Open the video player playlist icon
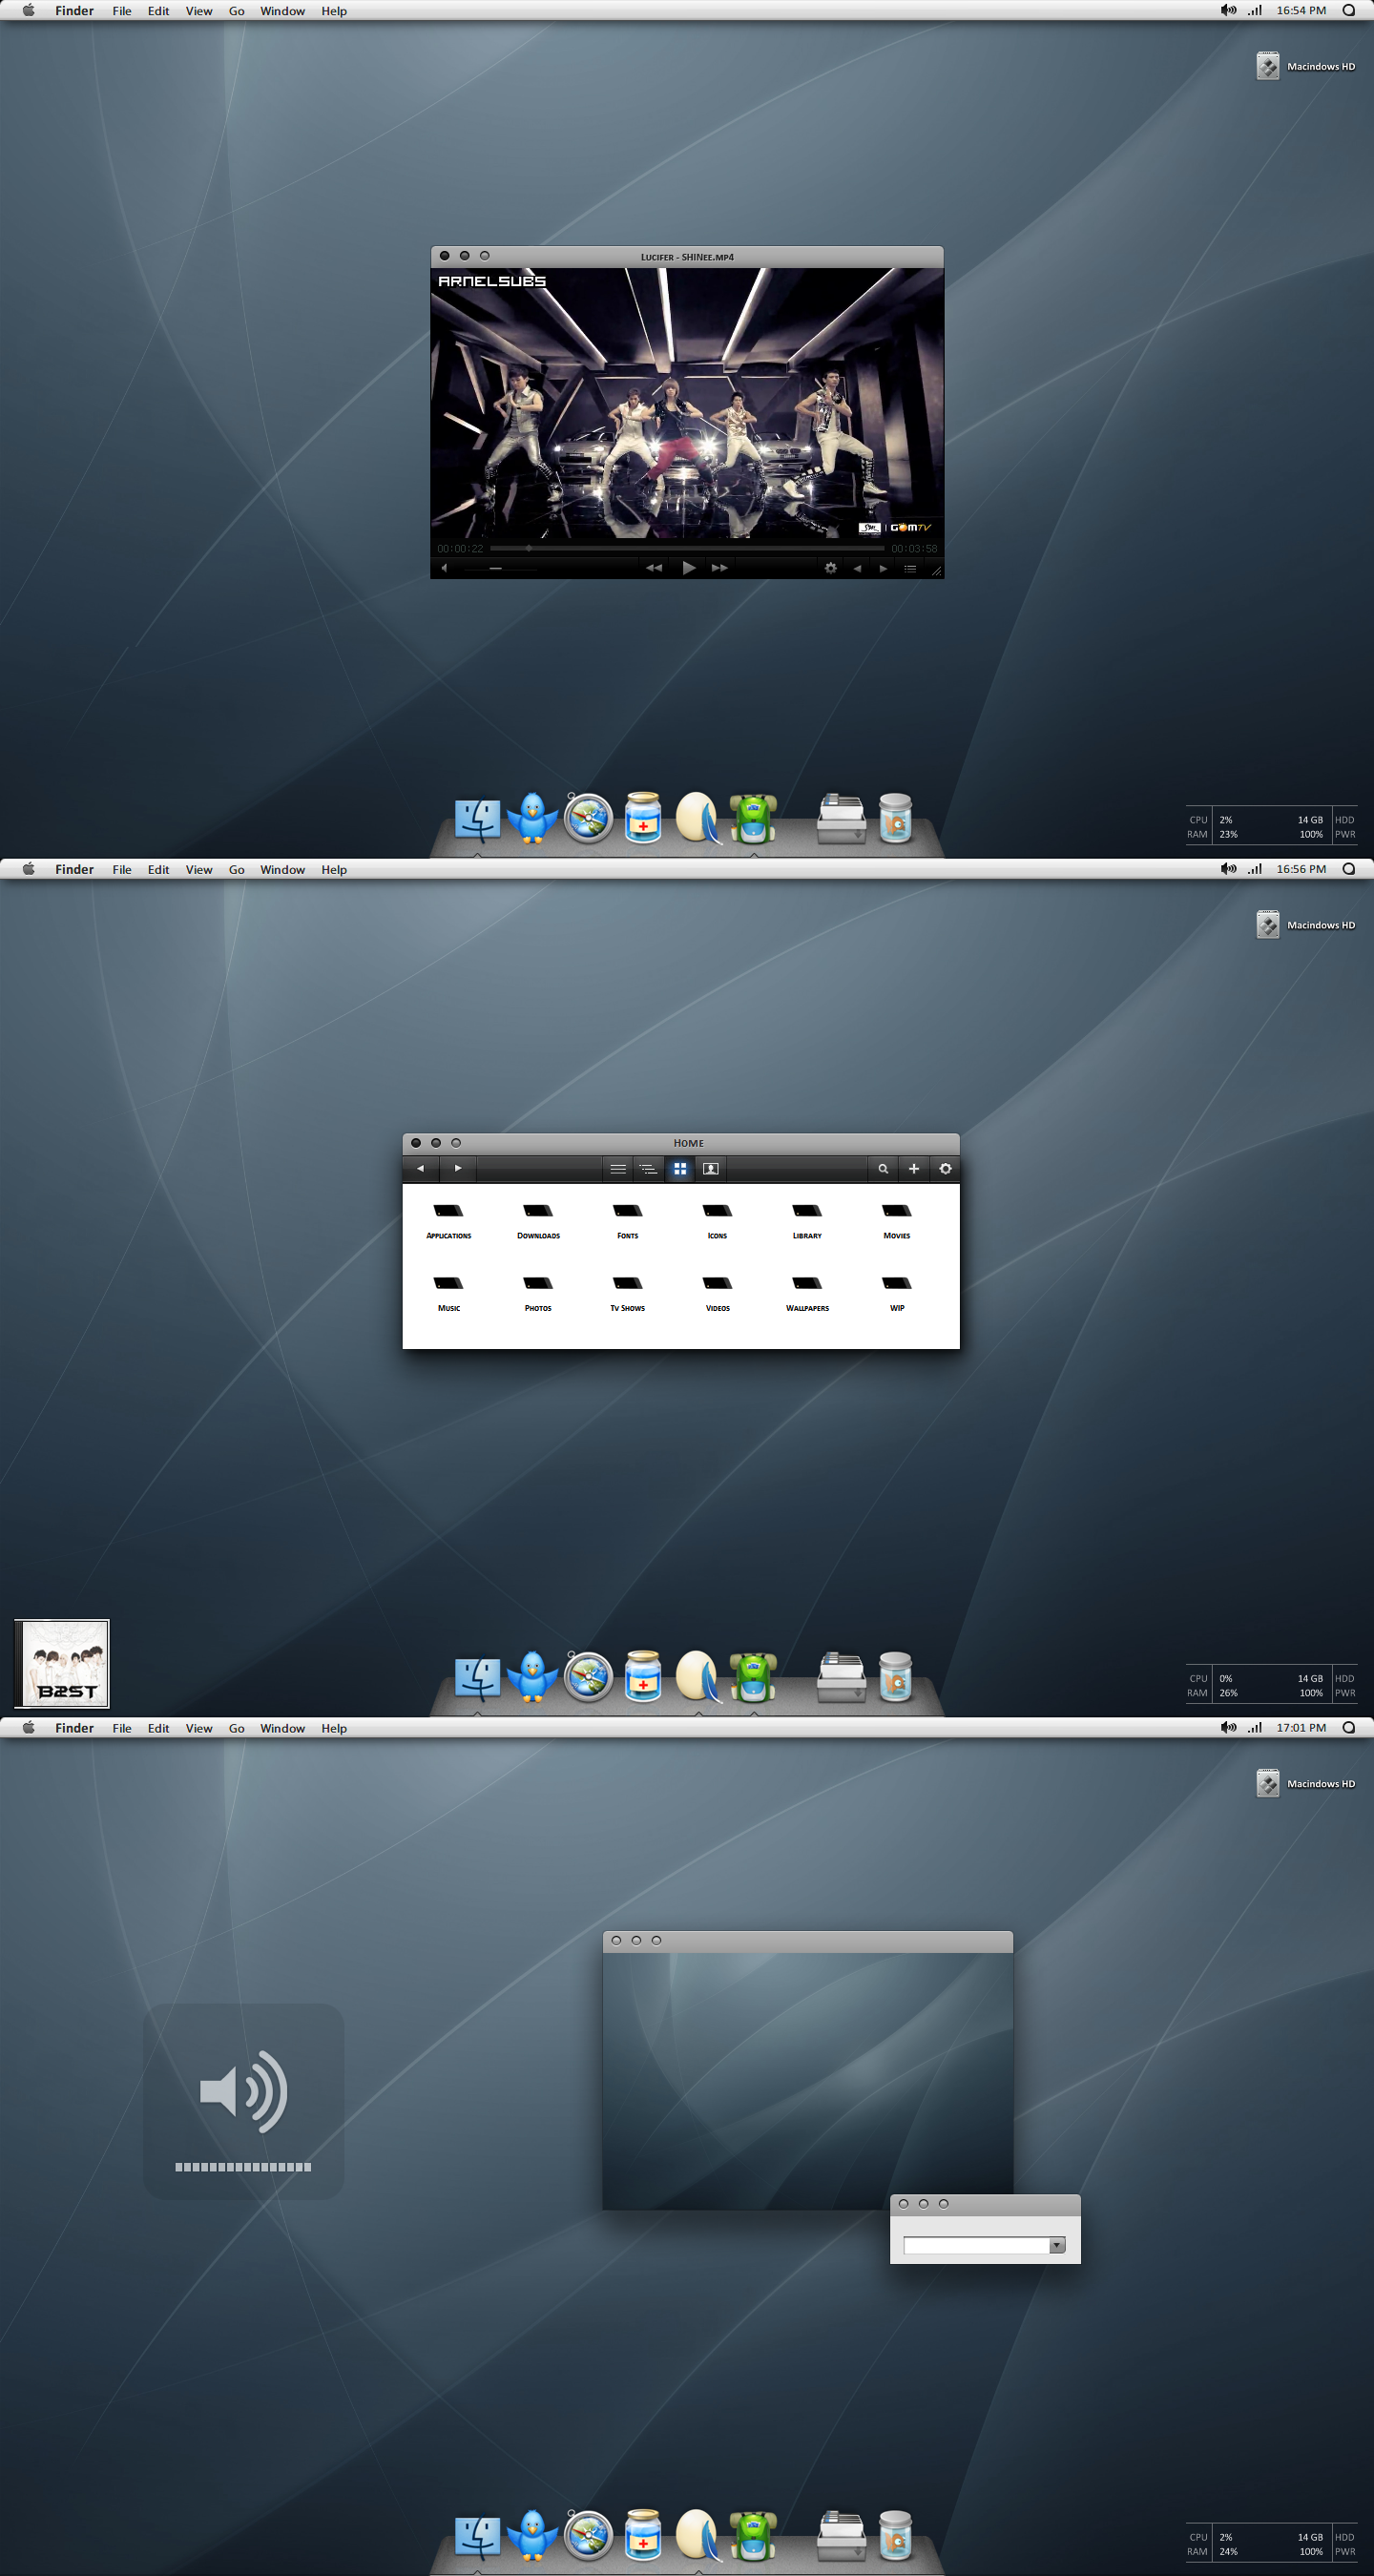The image size is (1374, 2576). click(x=910, y=568)
